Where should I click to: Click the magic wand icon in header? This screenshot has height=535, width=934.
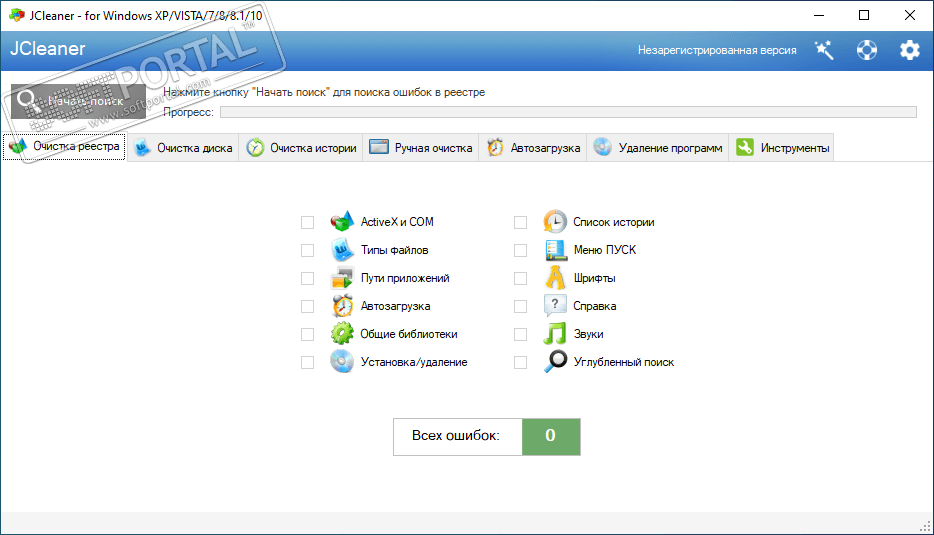[824, 50]
